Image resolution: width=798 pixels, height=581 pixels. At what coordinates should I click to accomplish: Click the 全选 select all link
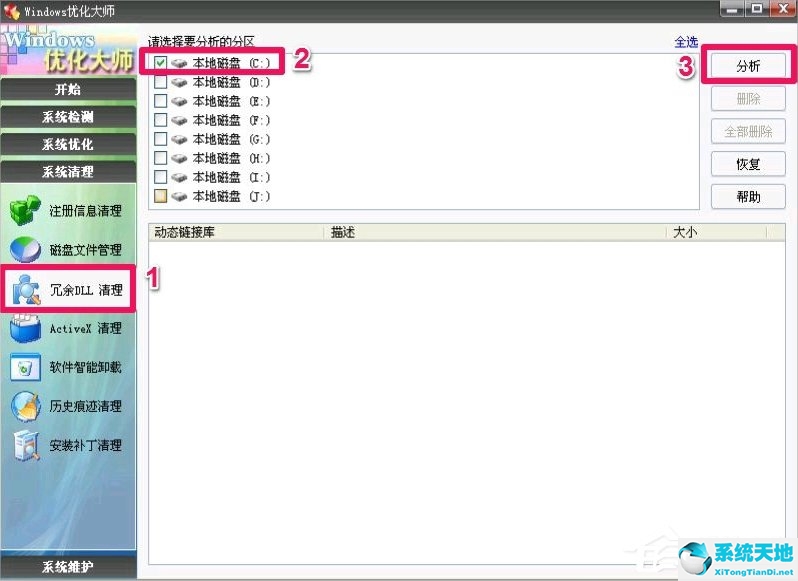point(686,42)
